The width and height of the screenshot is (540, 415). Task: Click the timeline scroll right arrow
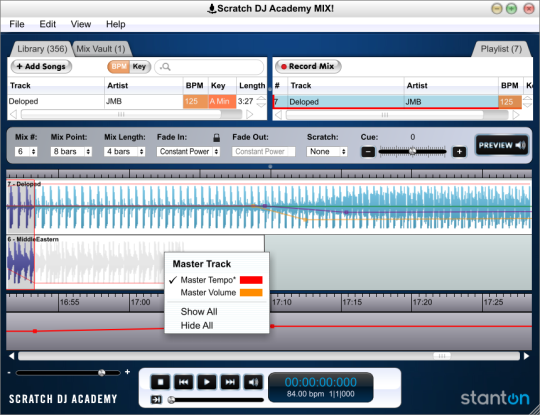pos(527,356)
